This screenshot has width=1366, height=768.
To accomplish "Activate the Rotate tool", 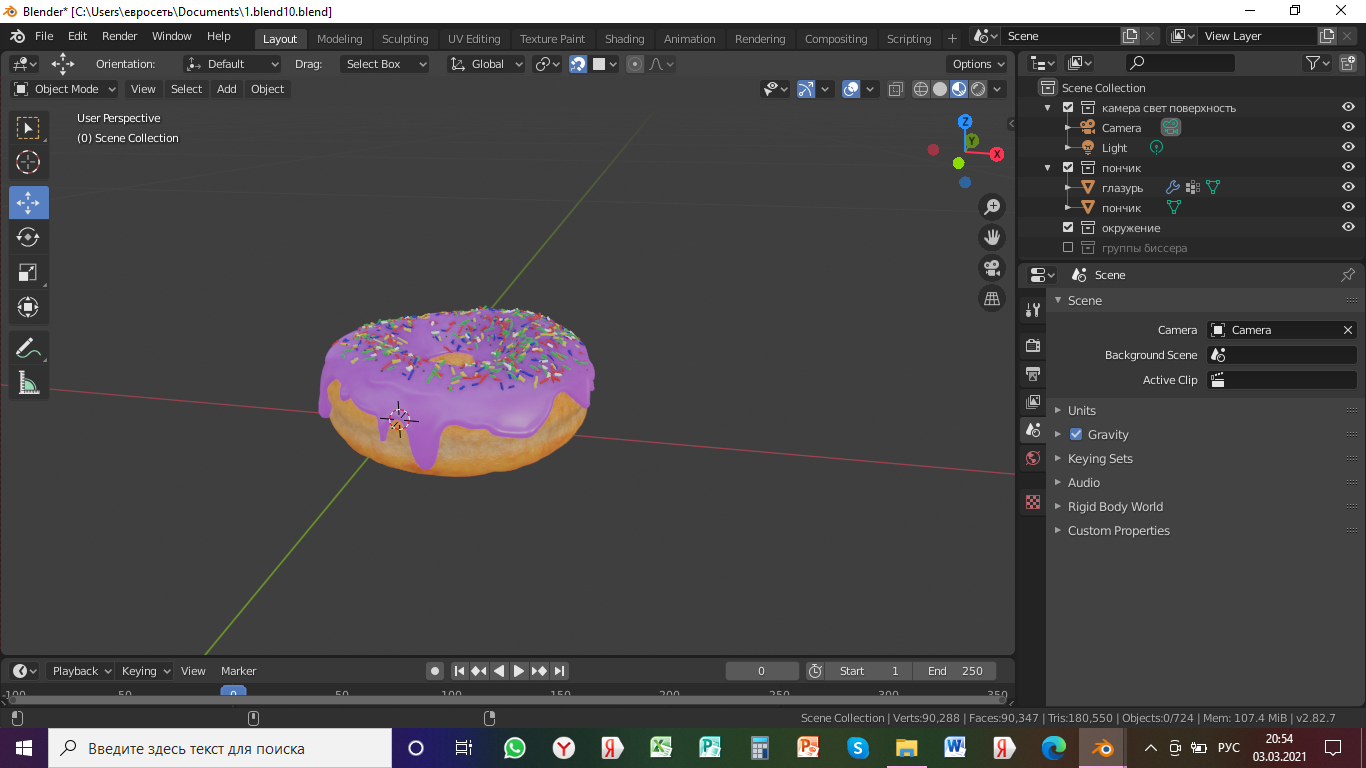I will pos(29,237).
